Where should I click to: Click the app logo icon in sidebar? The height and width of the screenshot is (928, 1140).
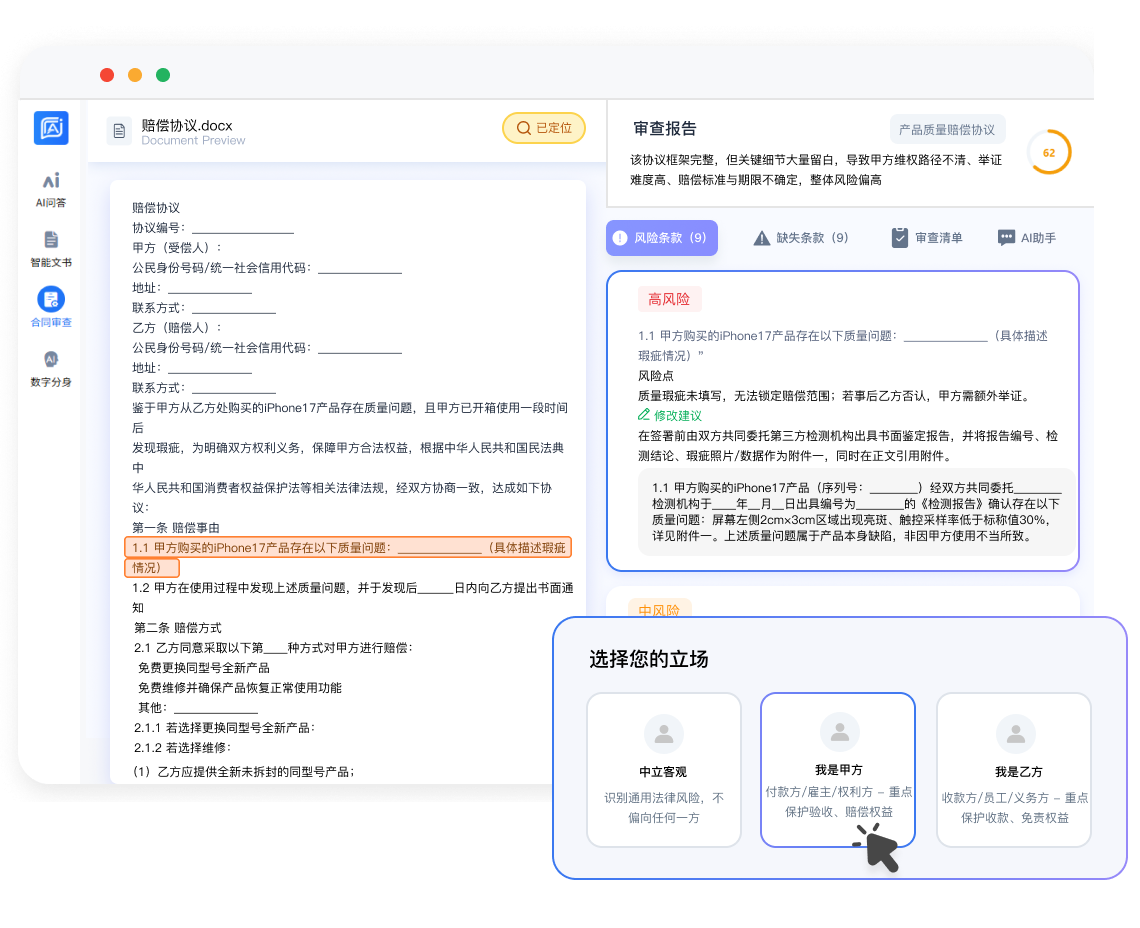point(51,128)
